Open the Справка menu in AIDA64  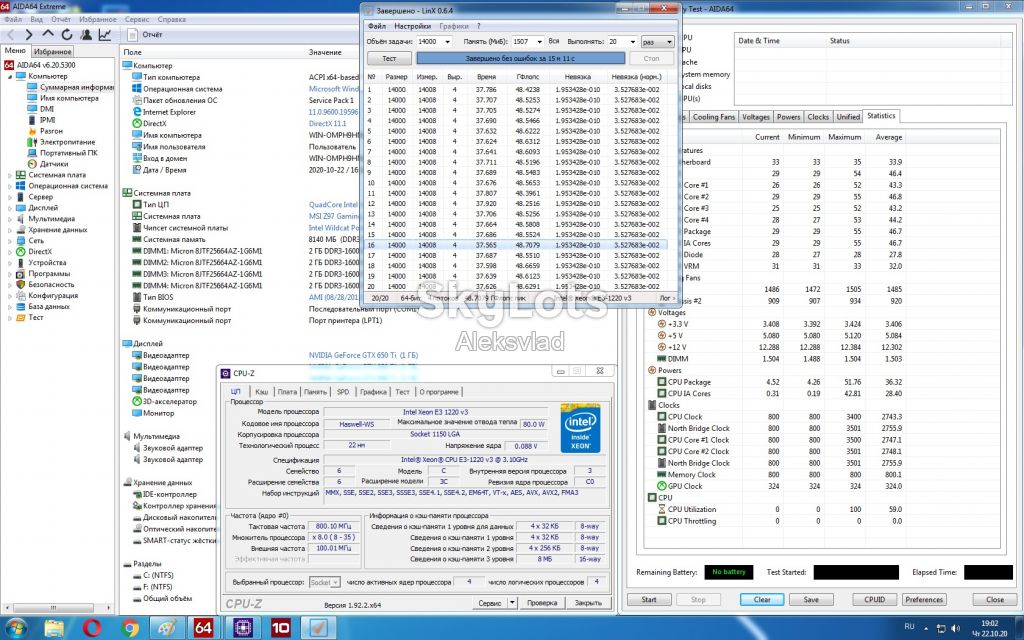(x=172, y=20)
